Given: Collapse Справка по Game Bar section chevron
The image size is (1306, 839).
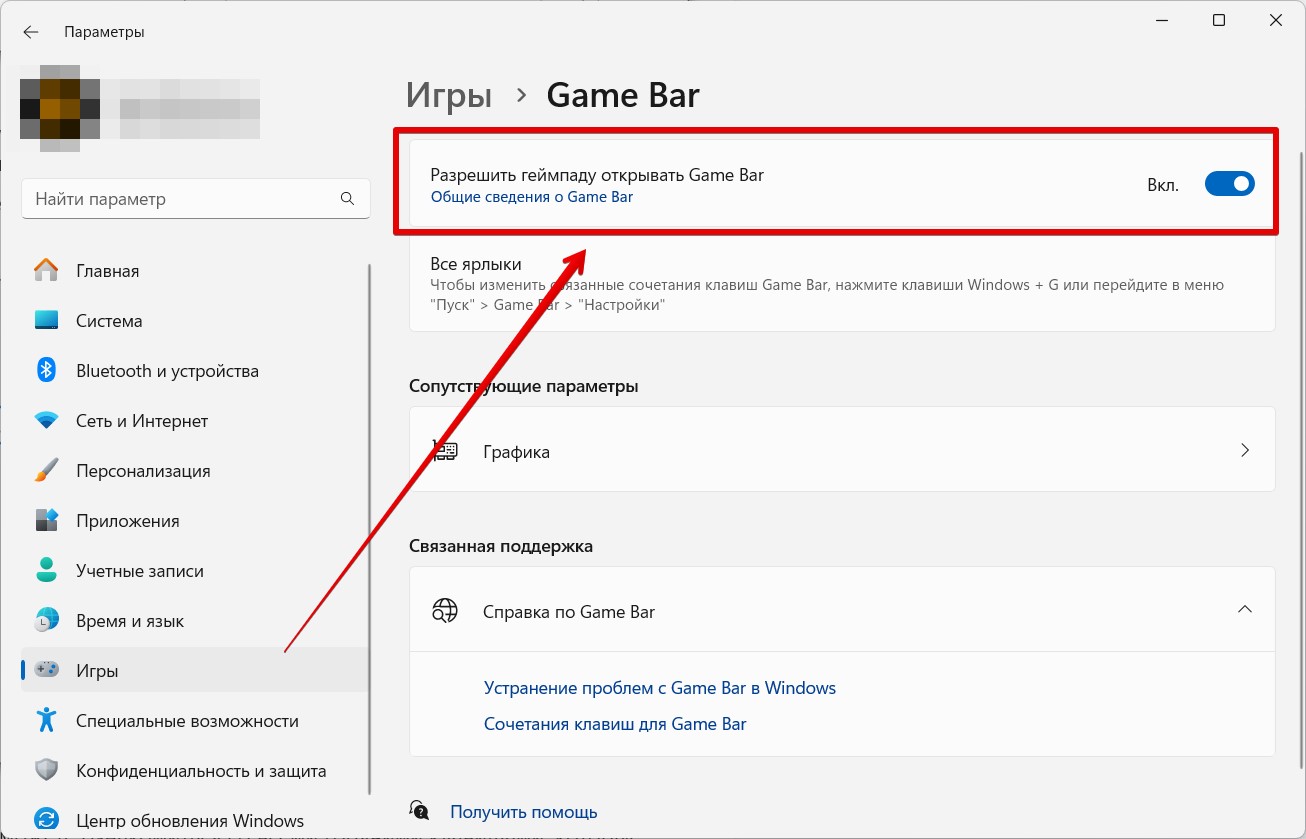Looking at the screenshot, I should pyautogui.click(x=1245, y=610).
